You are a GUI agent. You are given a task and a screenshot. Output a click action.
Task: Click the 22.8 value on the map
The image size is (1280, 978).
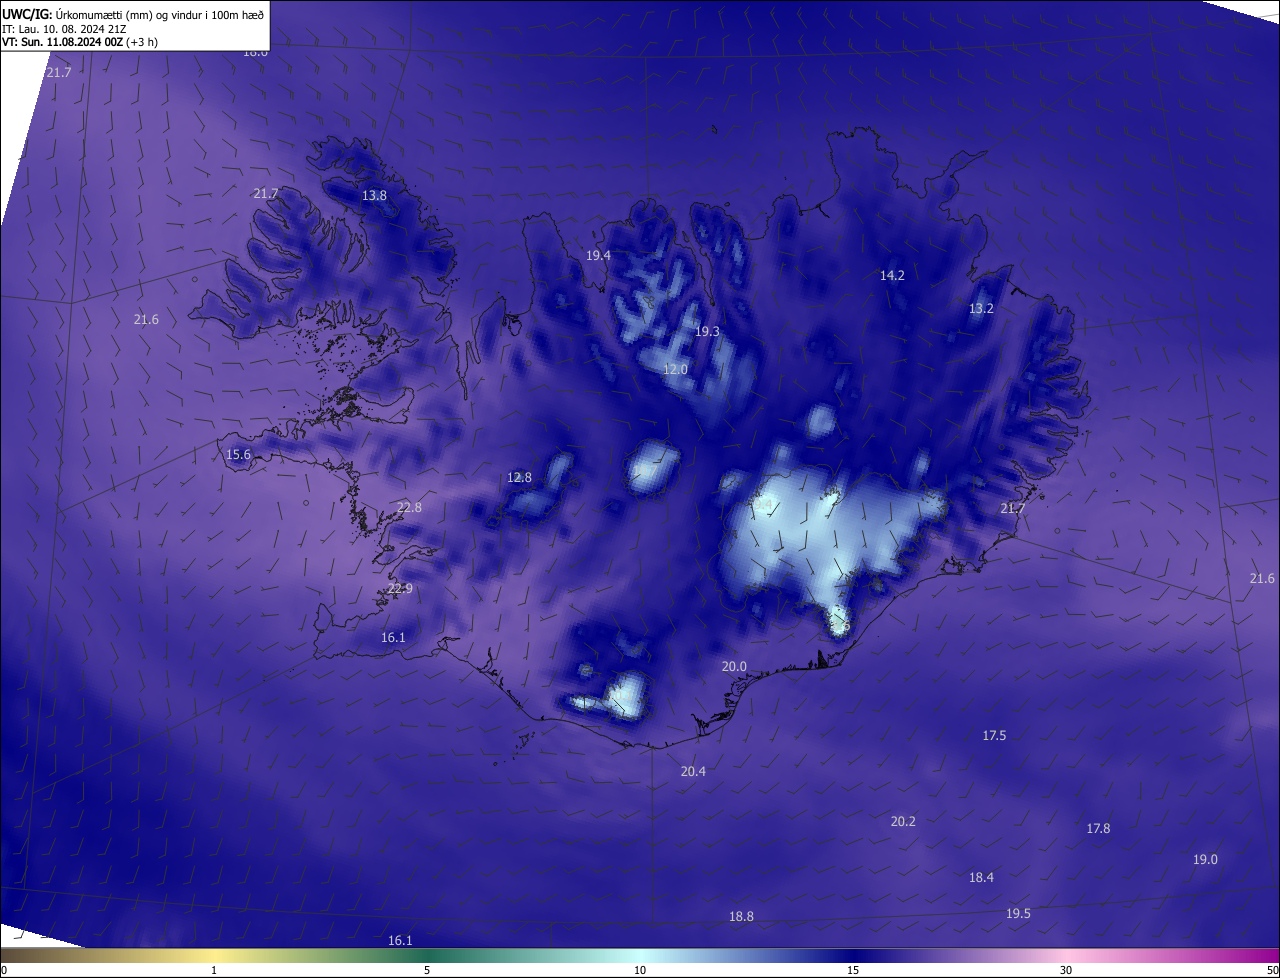click(x=409, y=507)
